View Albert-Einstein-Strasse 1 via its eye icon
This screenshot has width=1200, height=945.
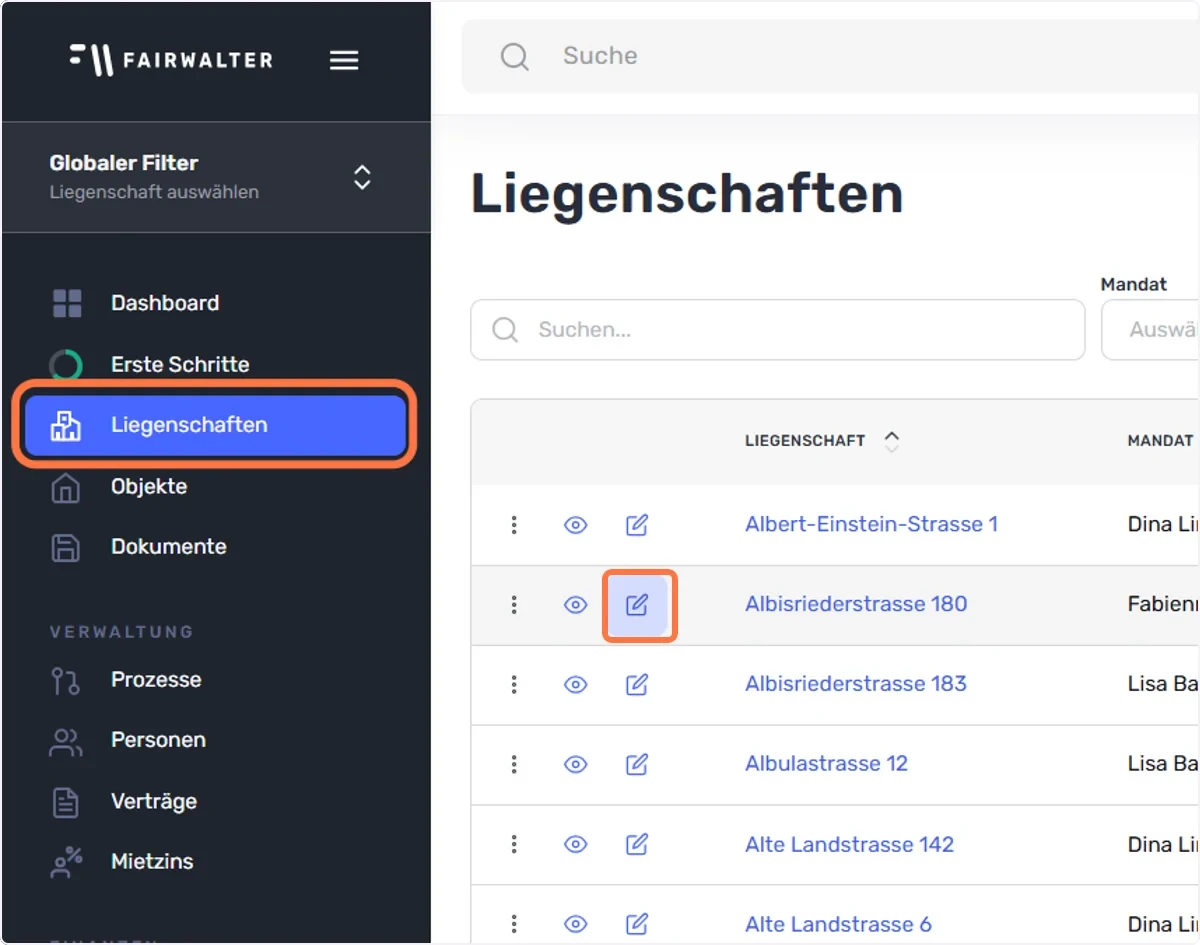(576, 525)
